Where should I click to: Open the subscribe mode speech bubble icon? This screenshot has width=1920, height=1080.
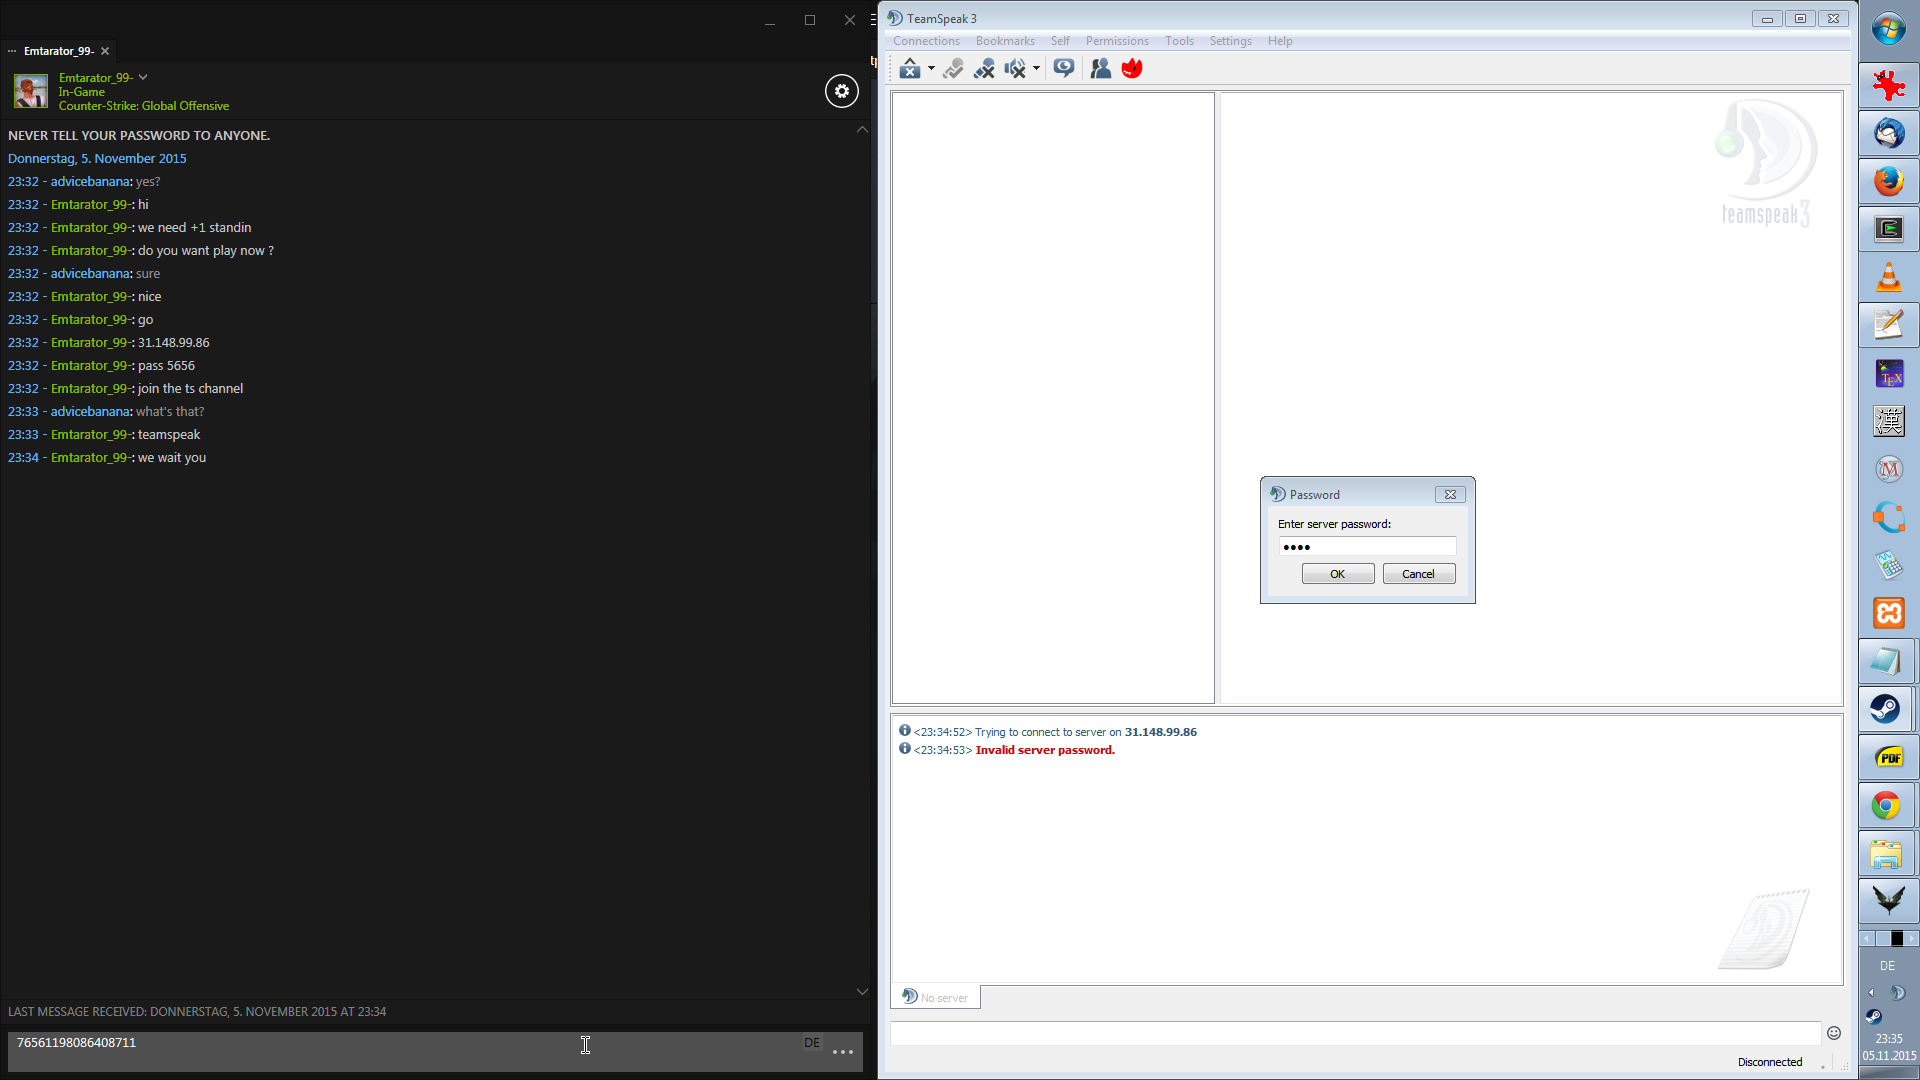click(x=1063, y=68)
